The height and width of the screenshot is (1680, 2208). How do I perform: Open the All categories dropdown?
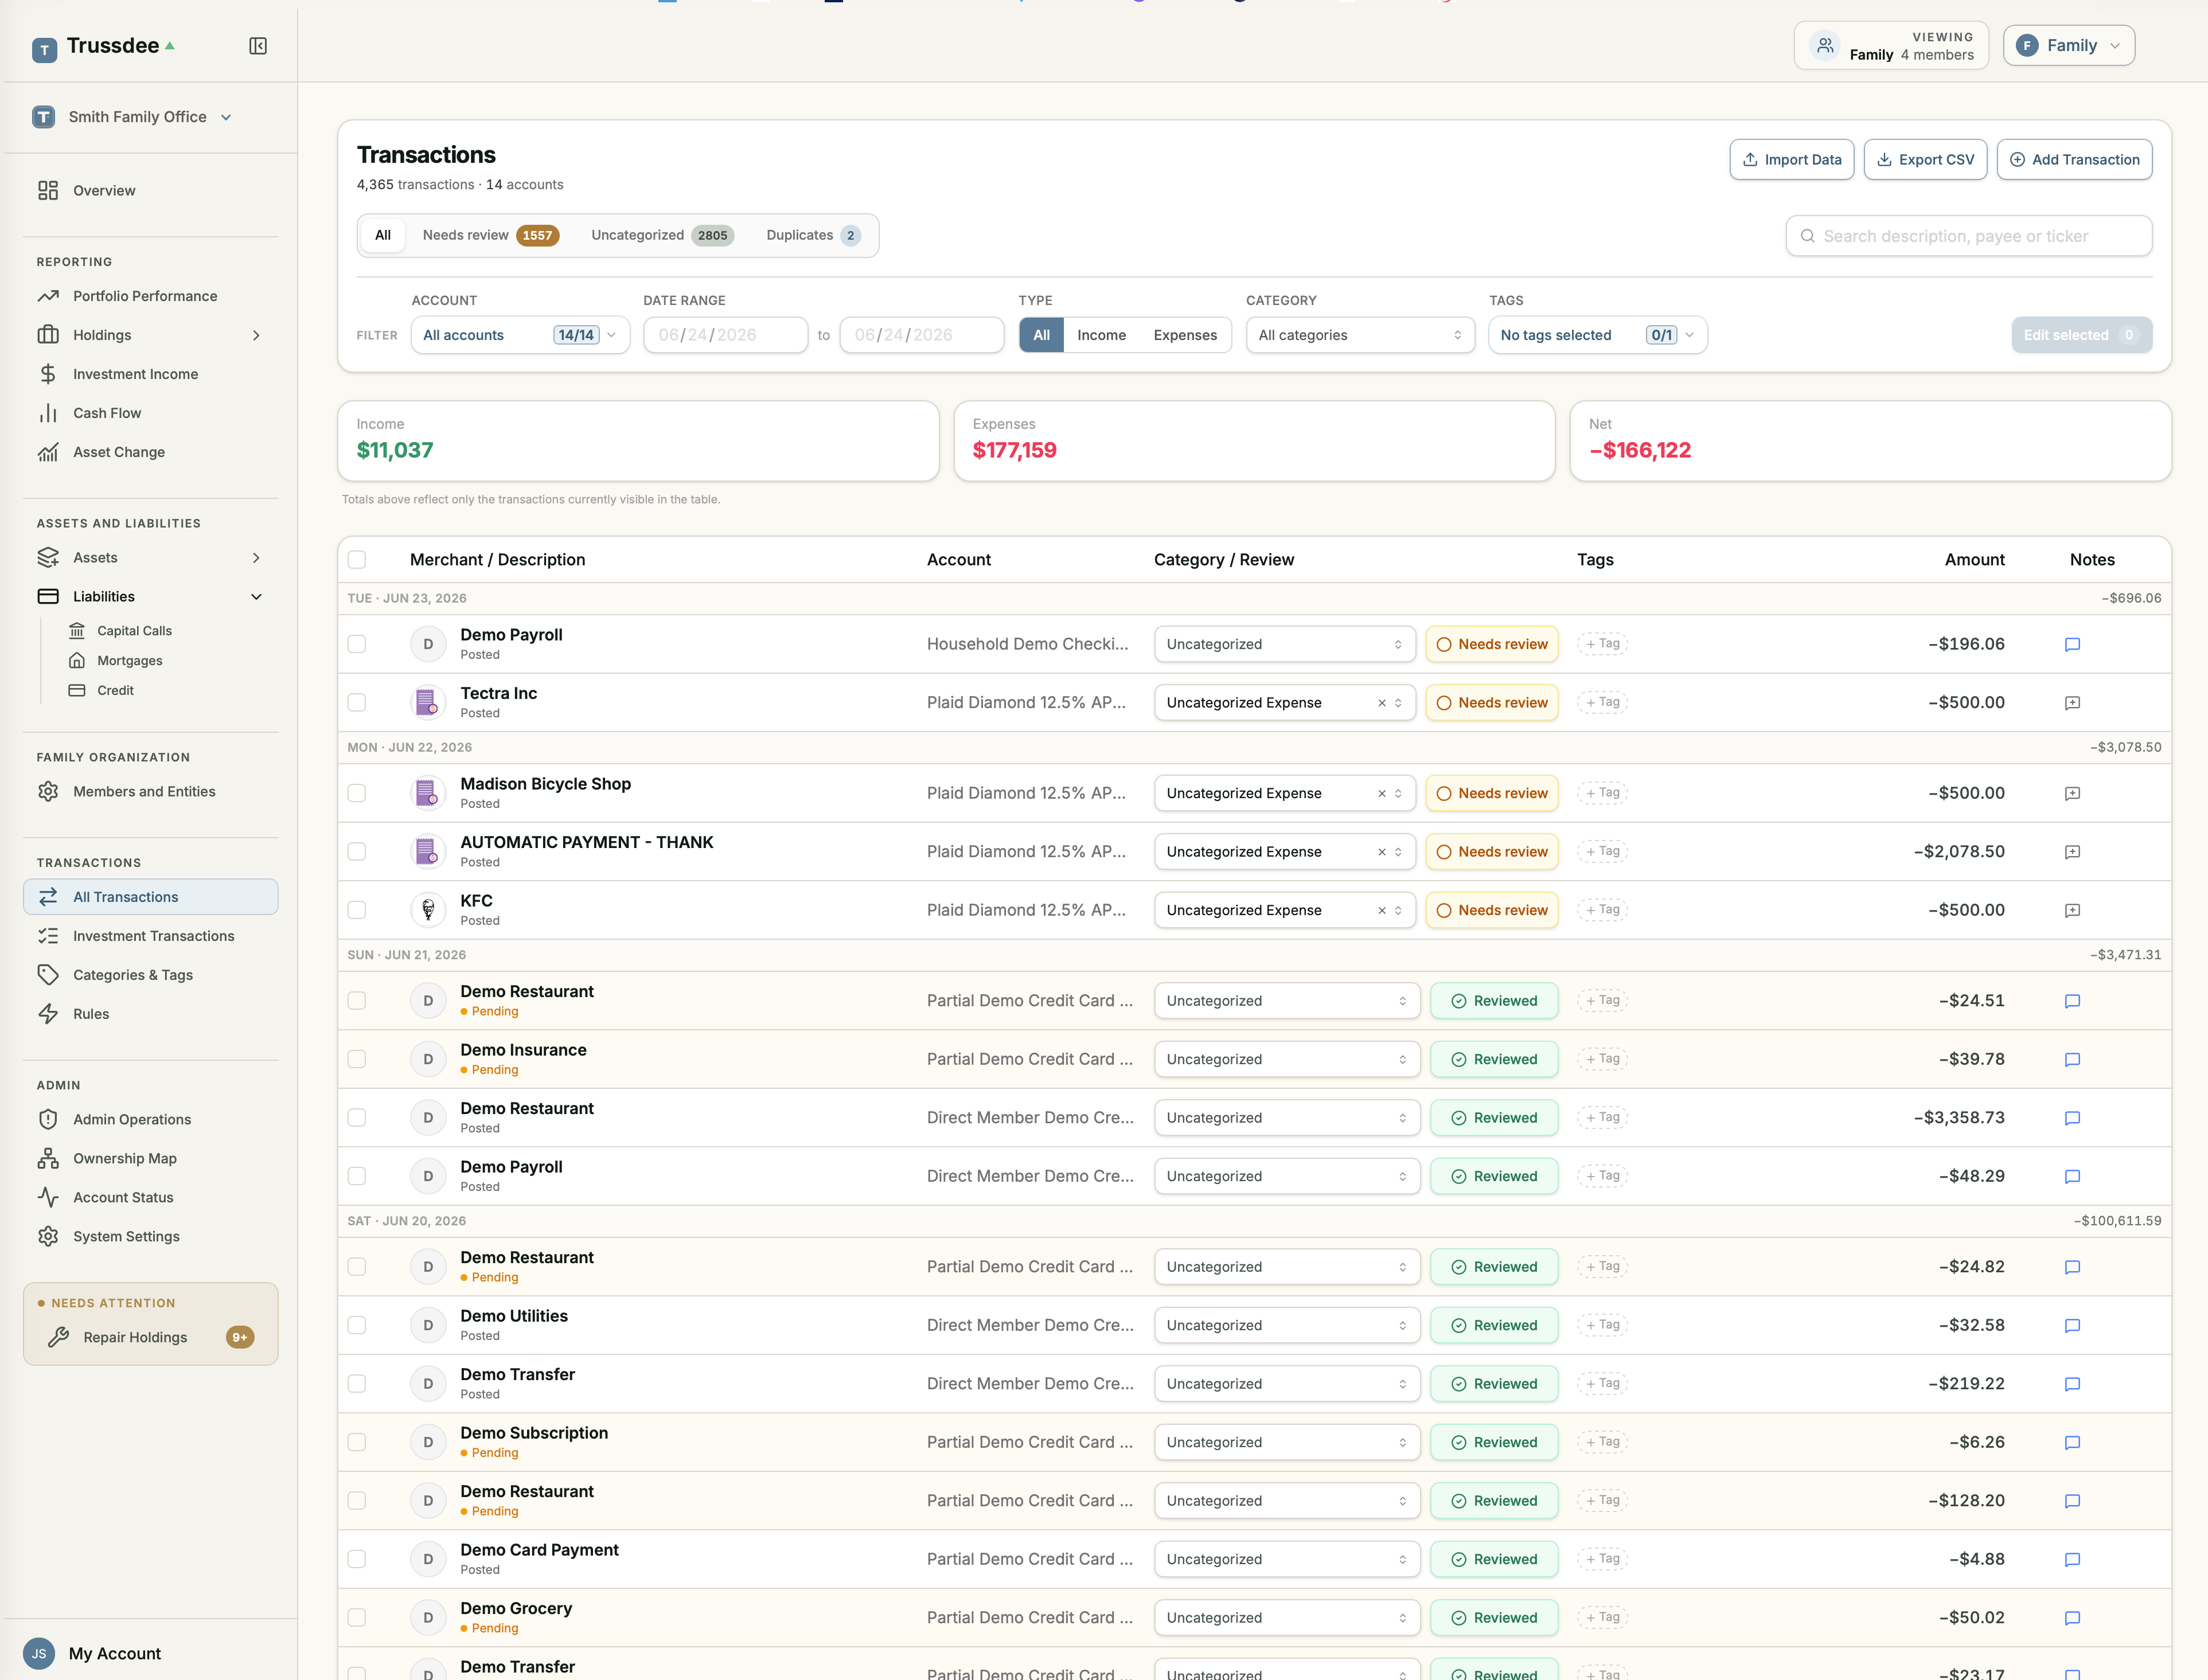pyautogui.click(x=1360, y=335)
